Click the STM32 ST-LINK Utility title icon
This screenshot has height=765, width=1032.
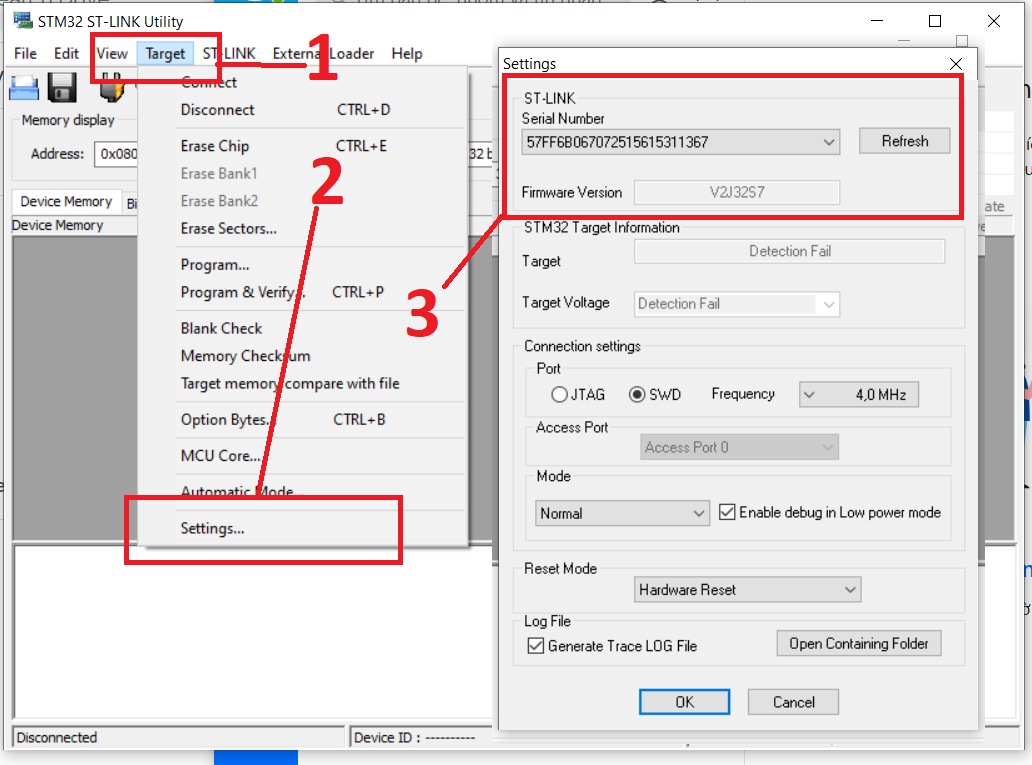coord(22,21)
